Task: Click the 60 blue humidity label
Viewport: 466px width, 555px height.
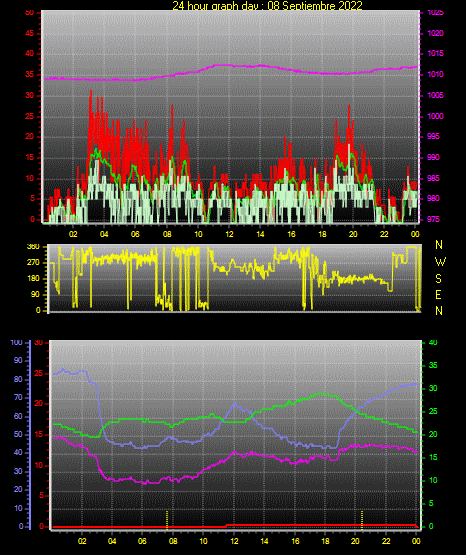Action: tap(18, 416)
